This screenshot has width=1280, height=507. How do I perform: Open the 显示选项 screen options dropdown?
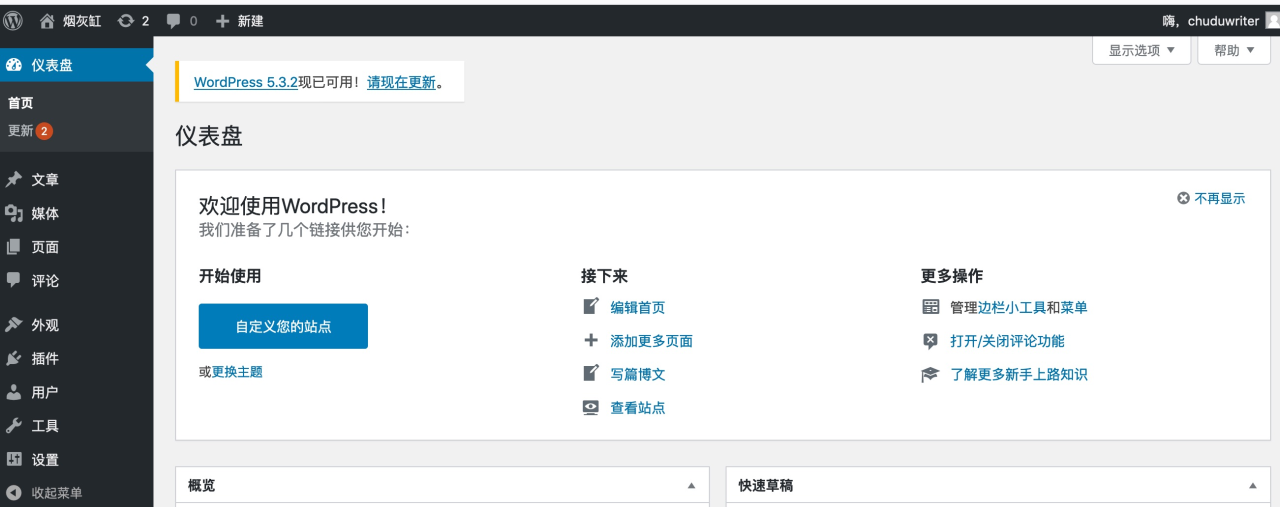point(1142,50)
